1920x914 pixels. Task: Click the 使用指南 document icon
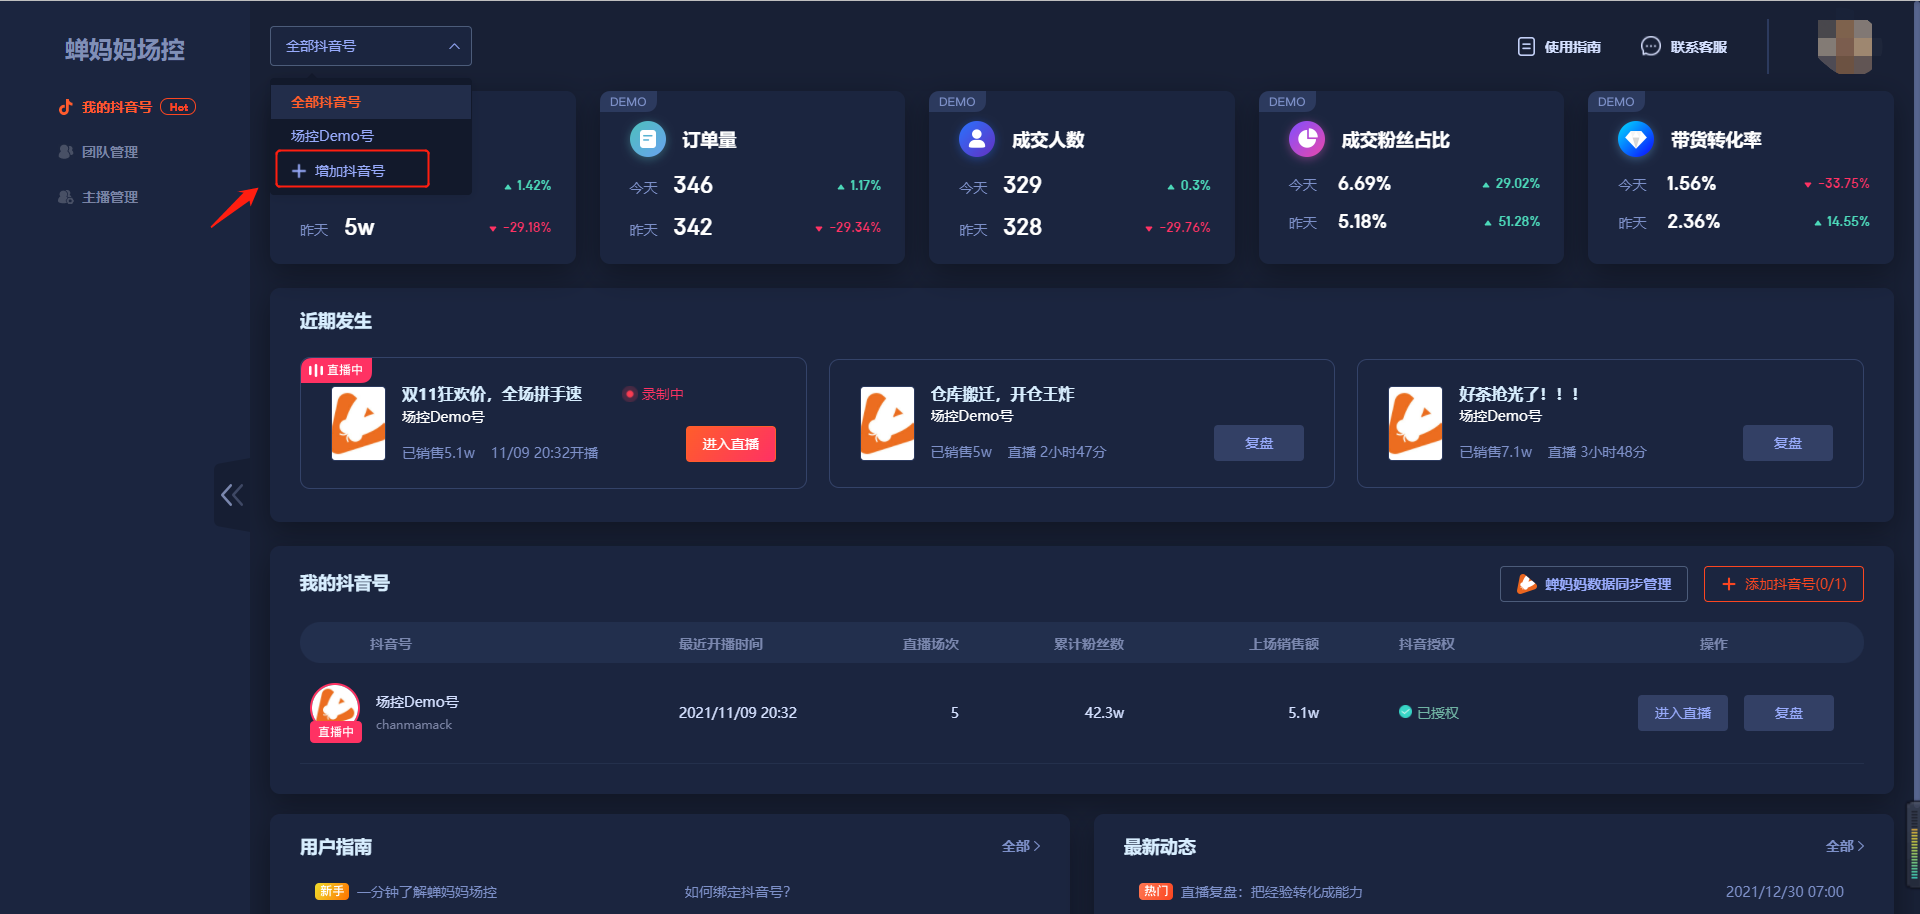click(x=1526, y=46)
